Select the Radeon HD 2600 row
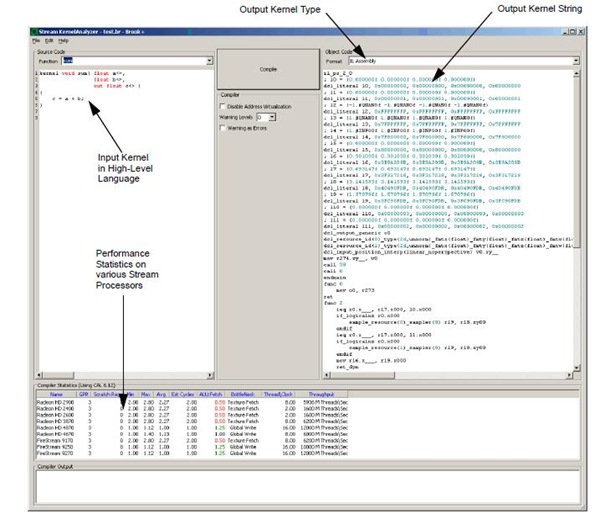 192,415
